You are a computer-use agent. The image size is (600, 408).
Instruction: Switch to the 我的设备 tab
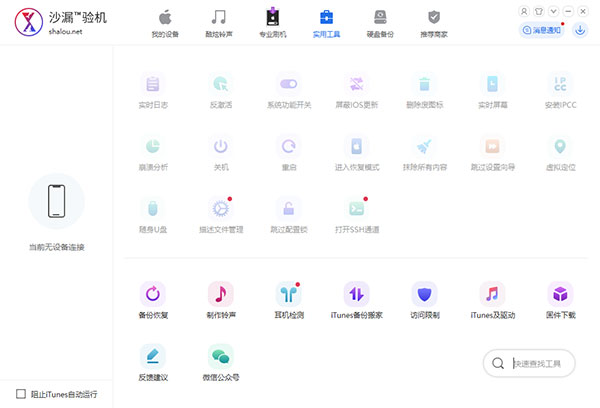pos(165,24)
